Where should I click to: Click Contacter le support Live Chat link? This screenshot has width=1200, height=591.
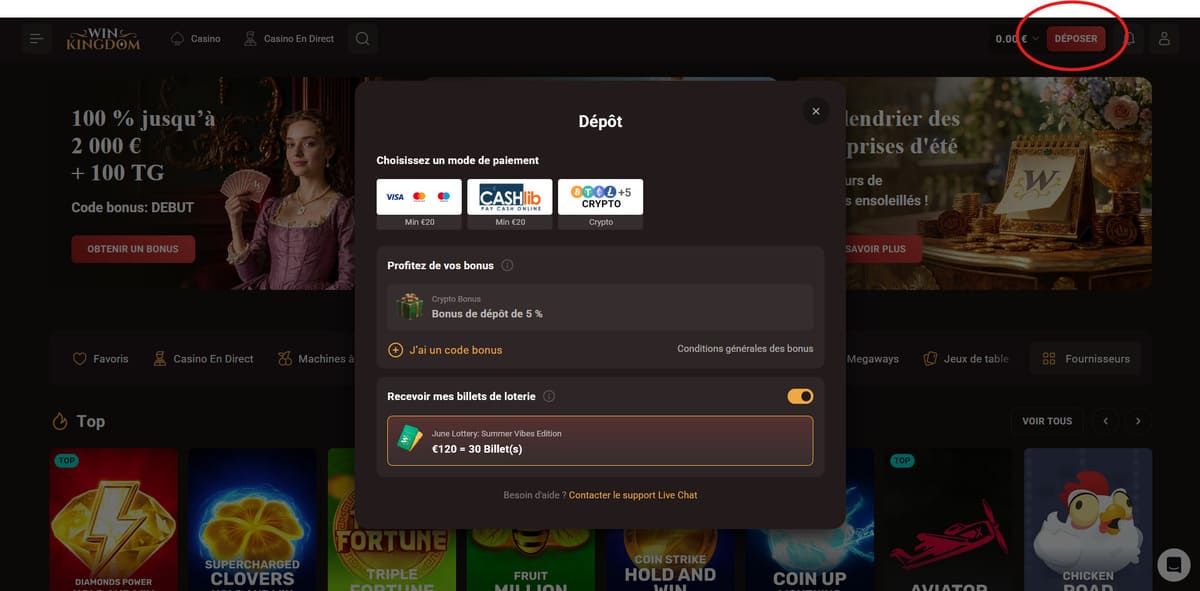pyautogui.click(x=633, y=495)
